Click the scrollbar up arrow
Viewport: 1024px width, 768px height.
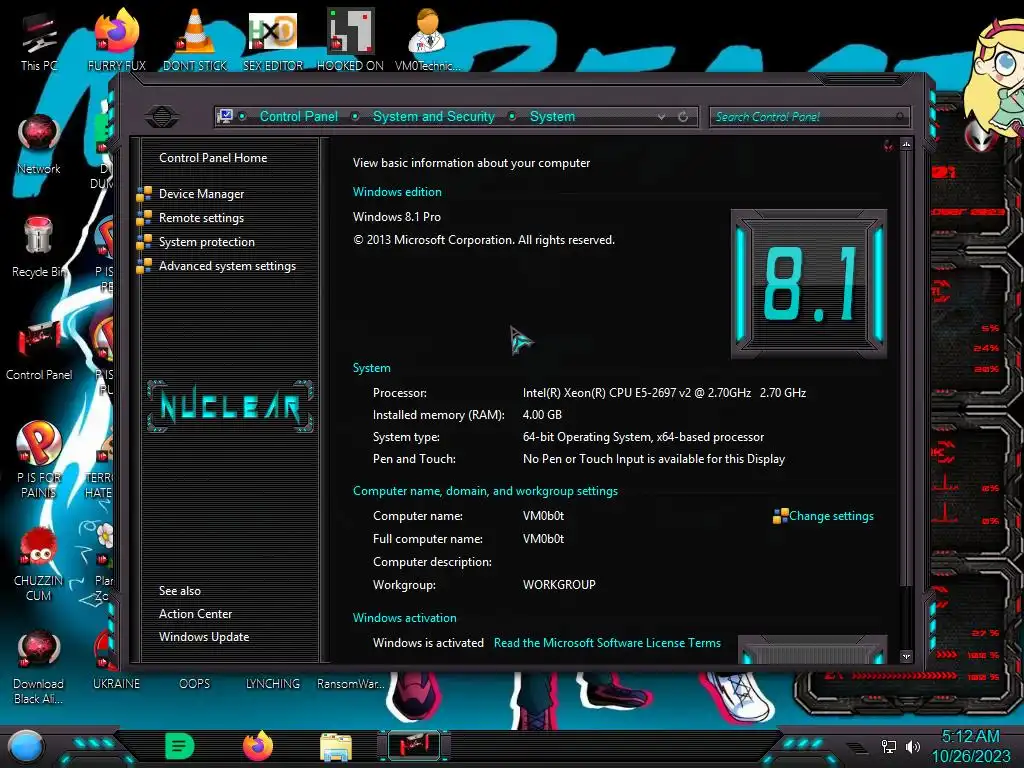coord(906,144)
